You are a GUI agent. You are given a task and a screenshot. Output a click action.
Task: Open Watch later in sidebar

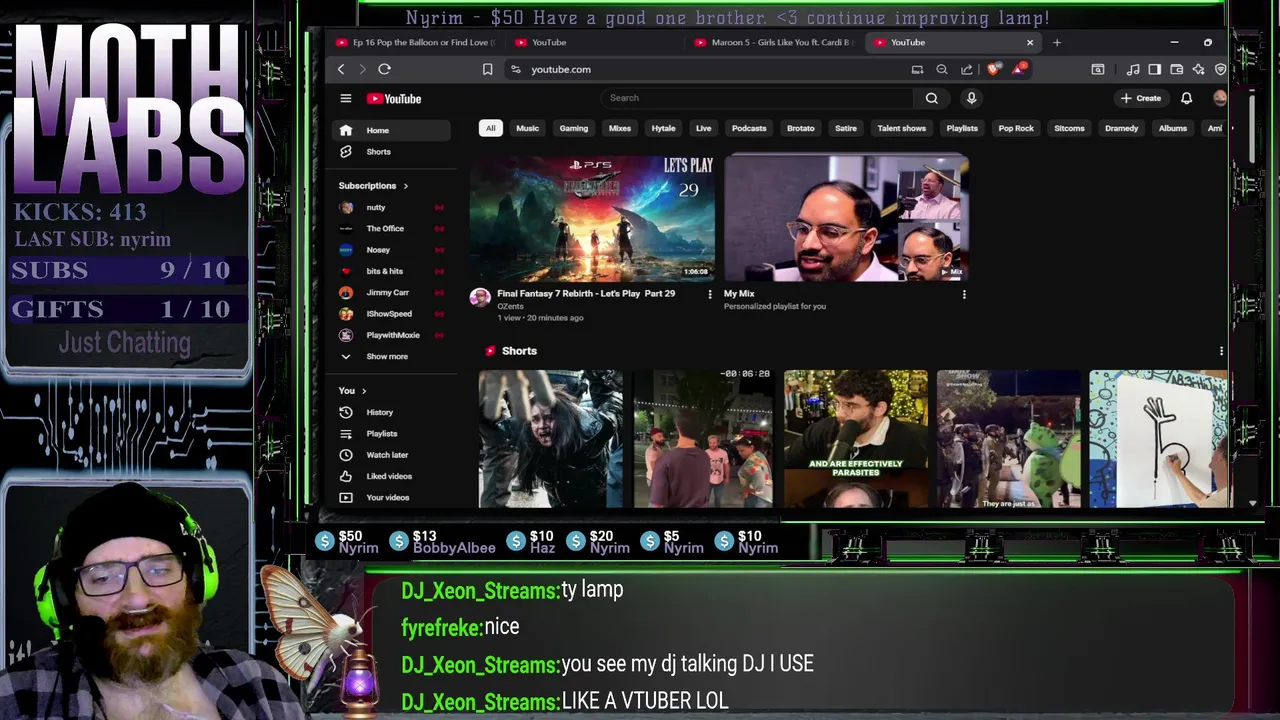coord(391,455)
